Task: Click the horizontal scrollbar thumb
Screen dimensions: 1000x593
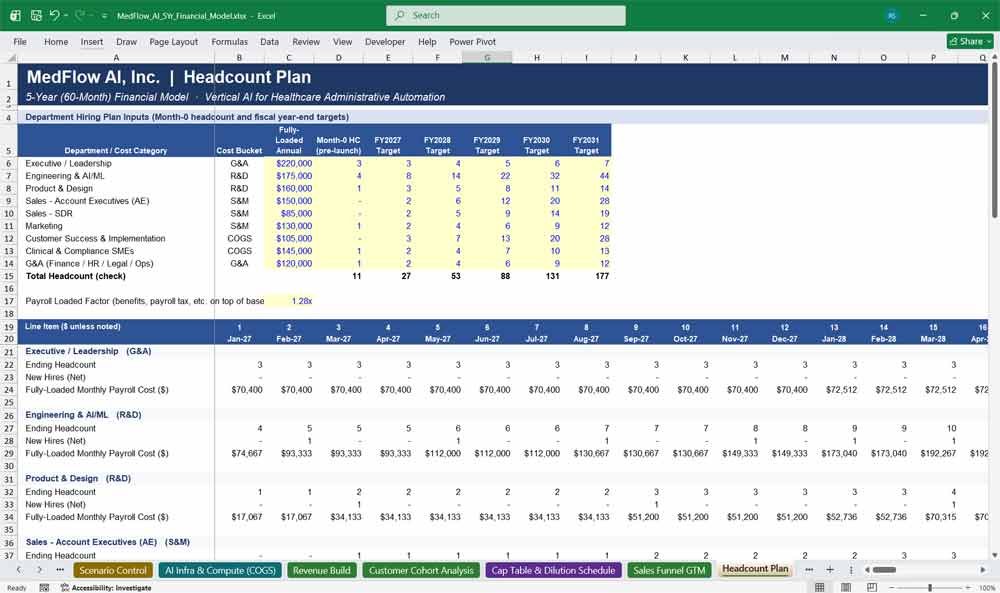Action: pyautogui.click(x=884, y=569)
